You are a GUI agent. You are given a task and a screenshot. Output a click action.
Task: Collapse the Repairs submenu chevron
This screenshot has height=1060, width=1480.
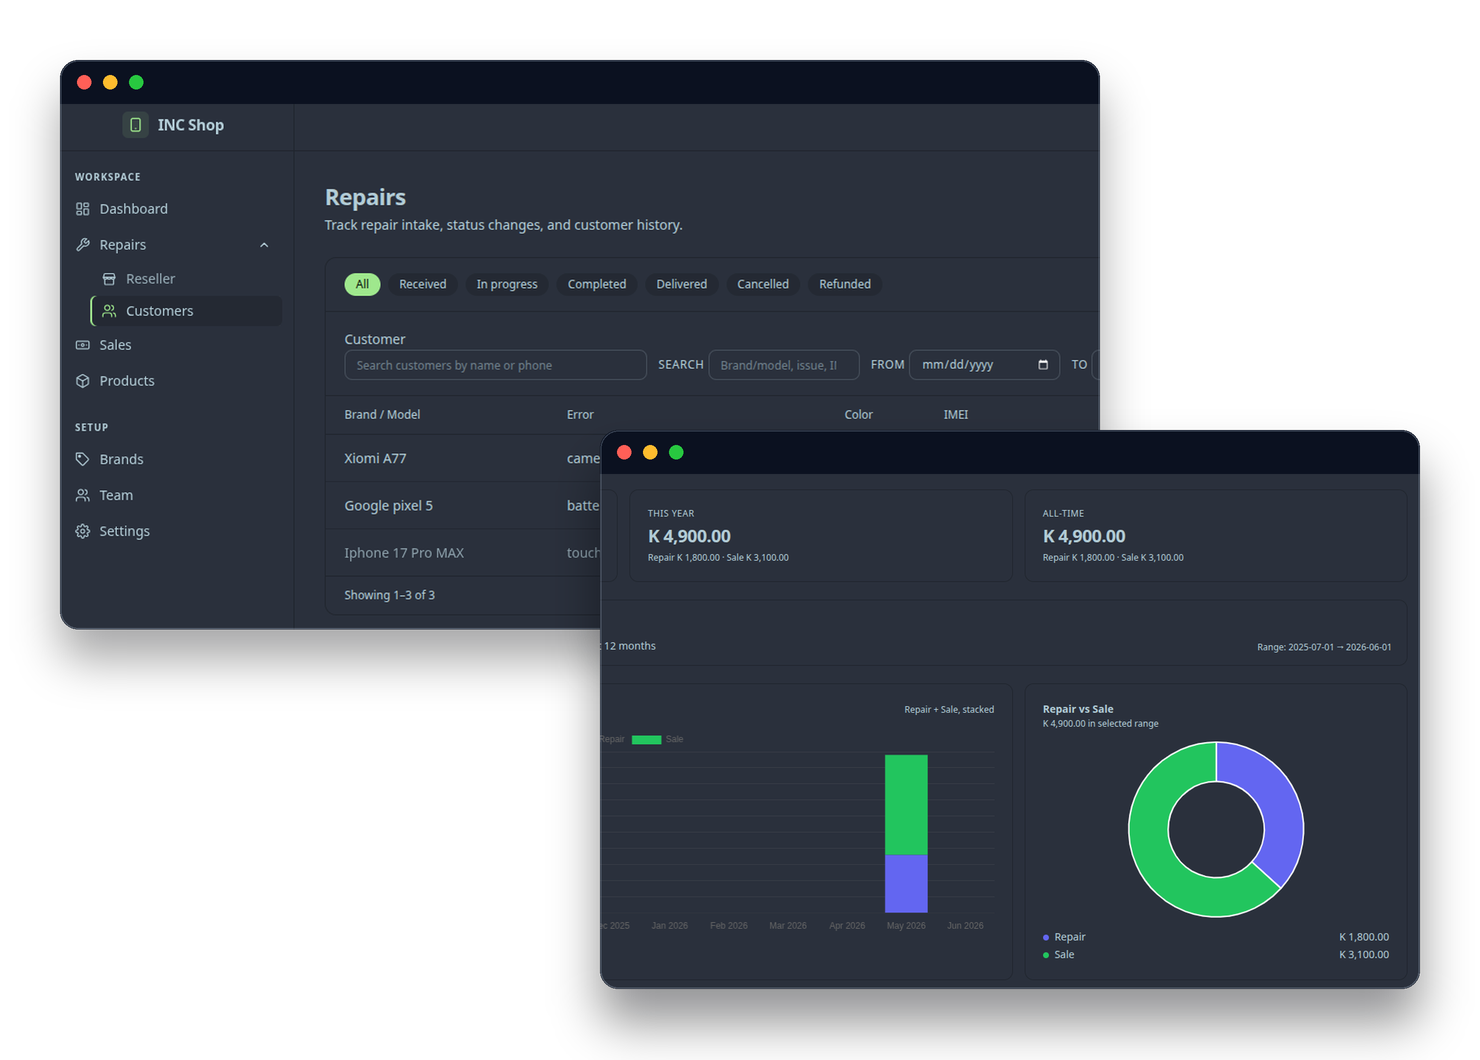tap(264, 245)
